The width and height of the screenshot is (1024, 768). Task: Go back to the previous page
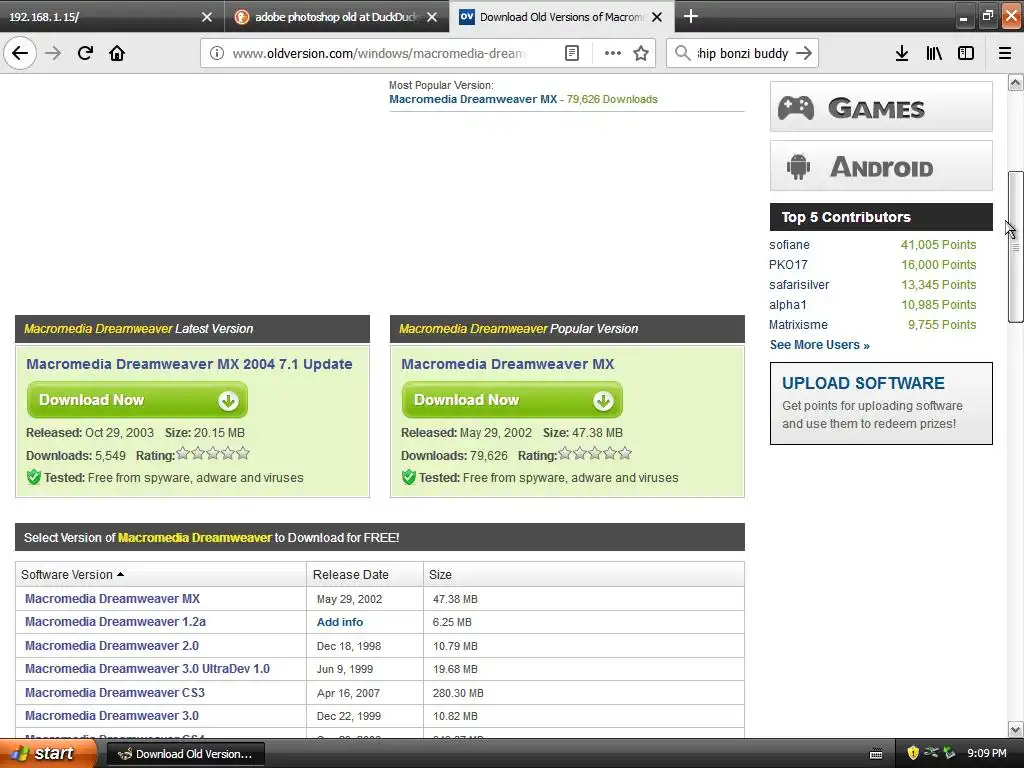20,53
